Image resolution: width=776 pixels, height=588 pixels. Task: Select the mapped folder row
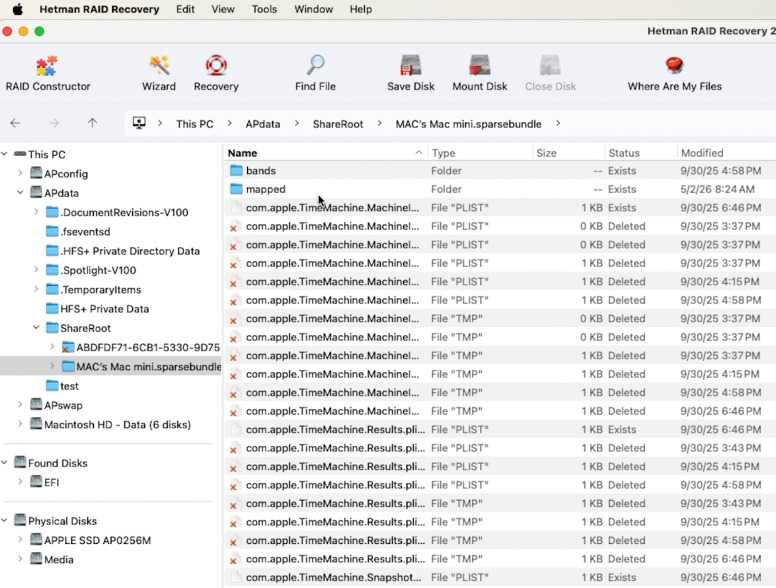500,189
